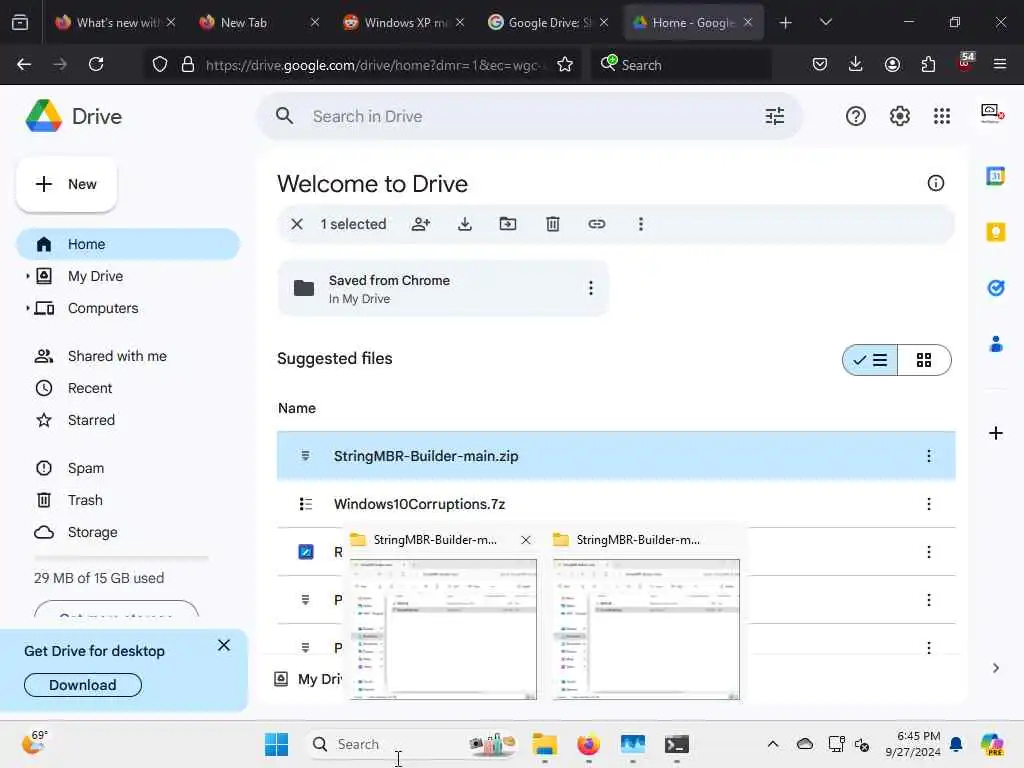Clear selection with the X icon

(x=296, y=224)
